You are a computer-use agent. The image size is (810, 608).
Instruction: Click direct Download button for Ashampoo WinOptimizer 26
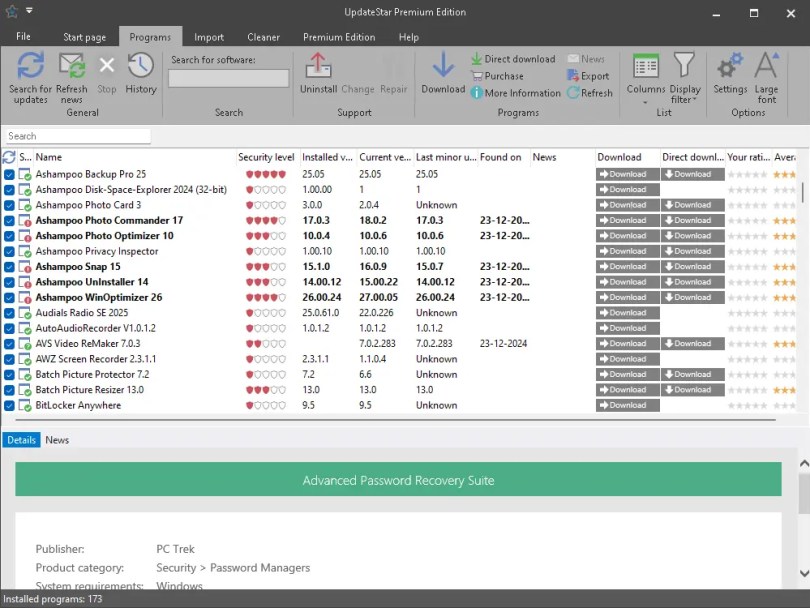[x=692, y=298]
